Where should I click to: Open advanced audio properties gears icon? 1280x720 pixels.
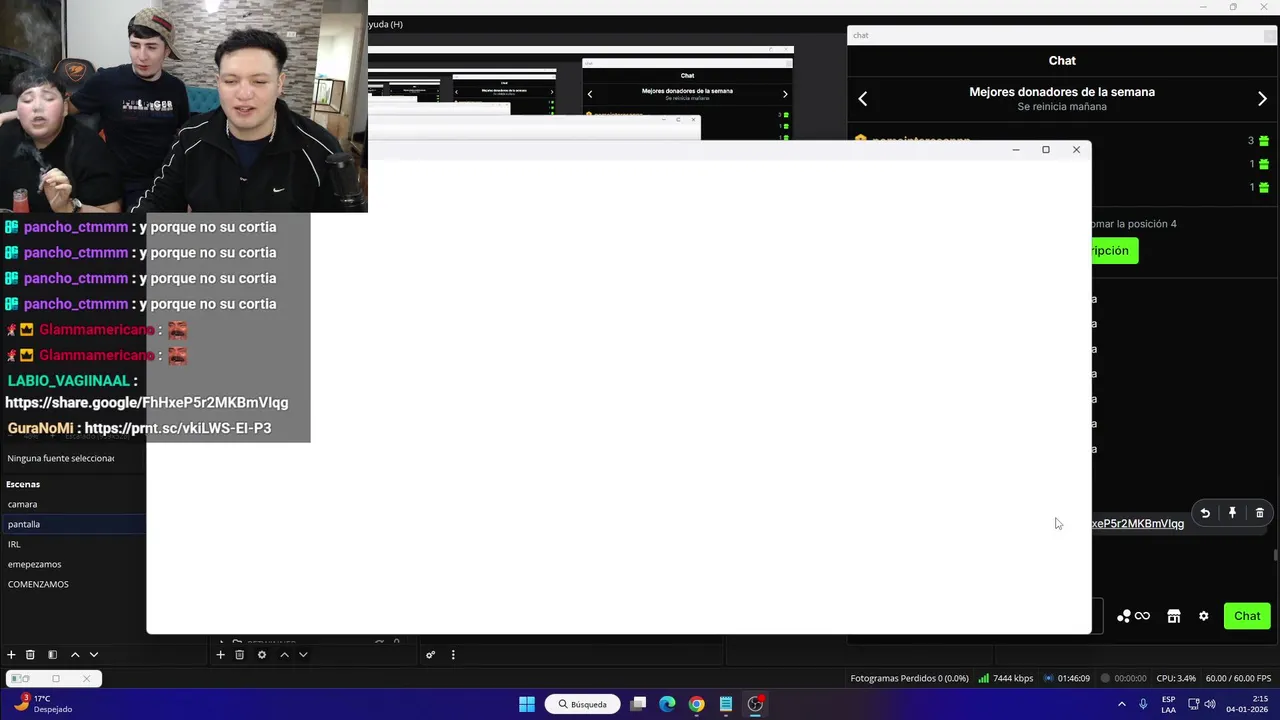[x=431, y=655]
